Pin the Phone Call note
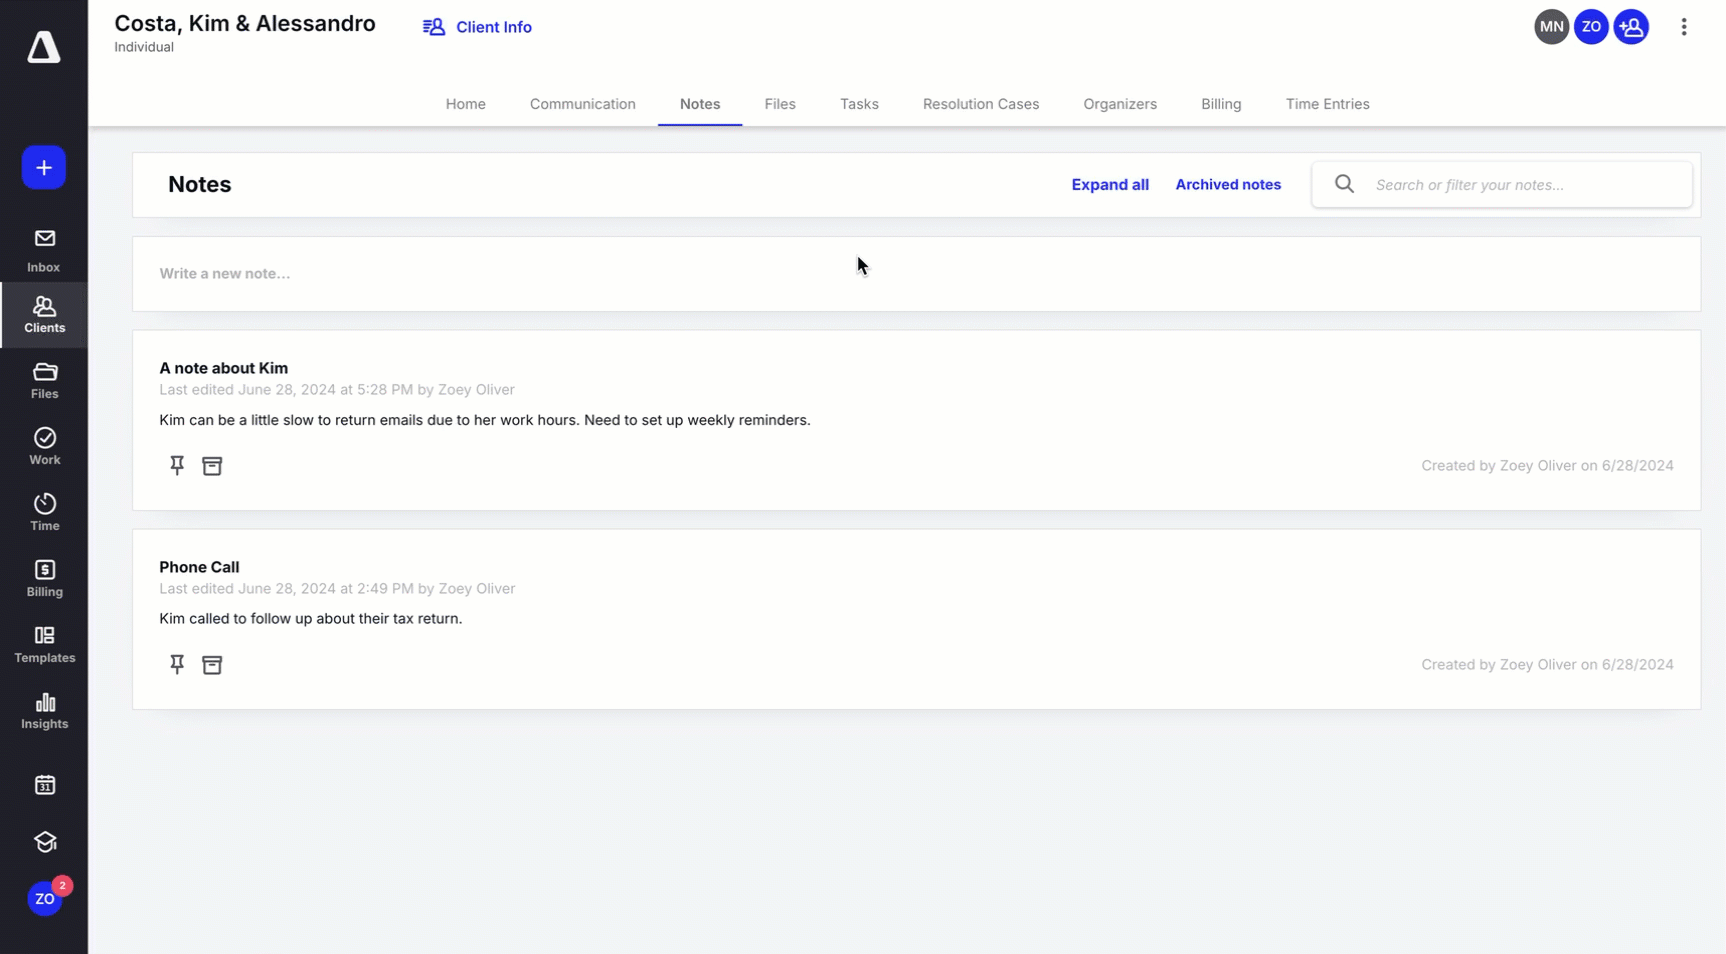Viewport: 1726px width, 954px height. 177,665
